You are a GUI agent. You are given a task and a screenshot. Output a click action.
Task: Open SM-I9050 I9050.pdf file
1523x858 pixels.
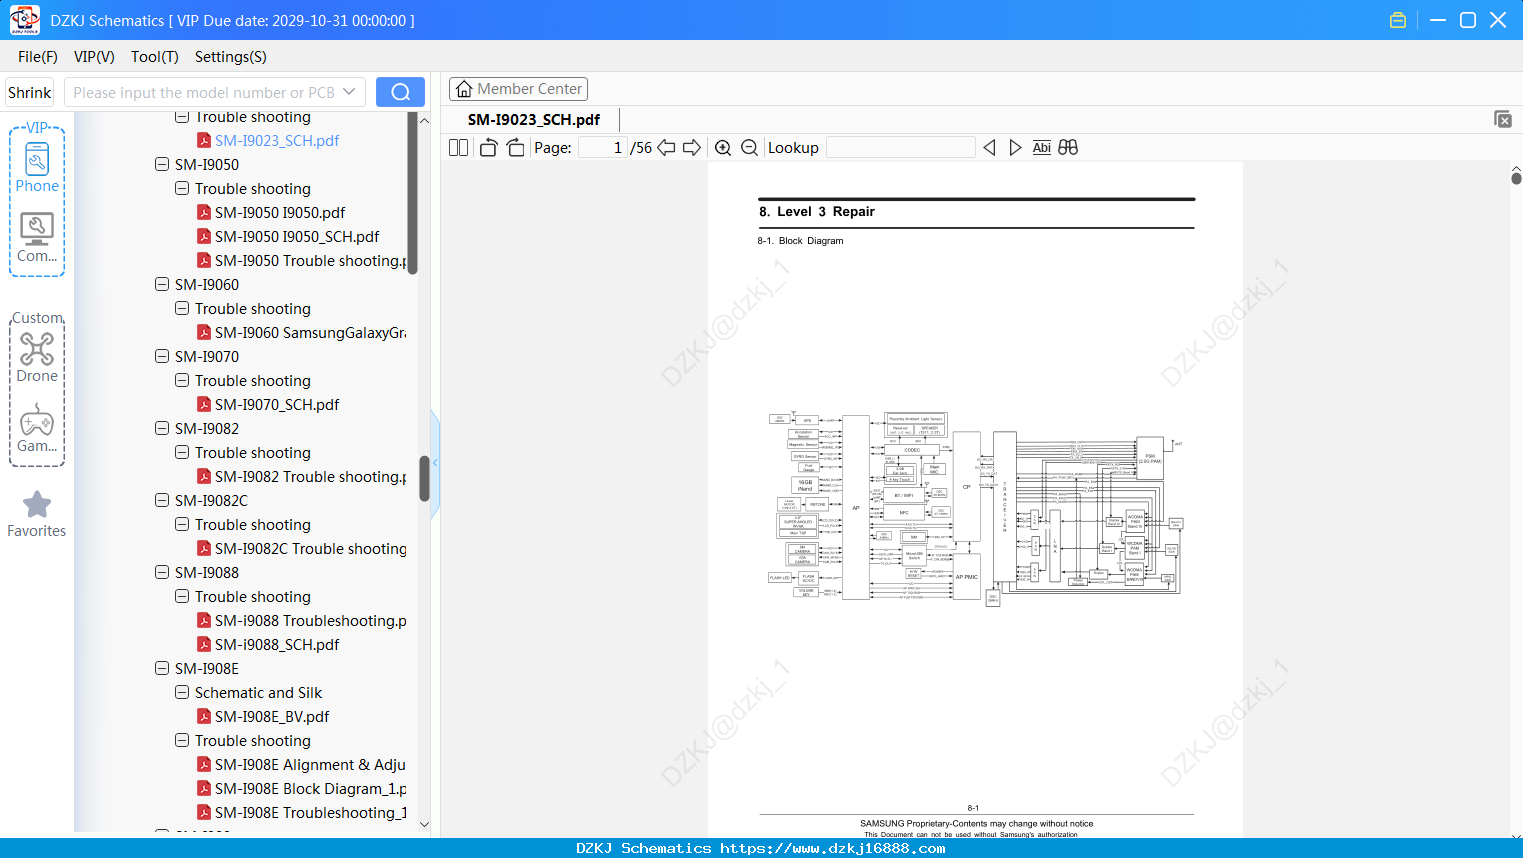pyautogui.click(x=280, y=213)
